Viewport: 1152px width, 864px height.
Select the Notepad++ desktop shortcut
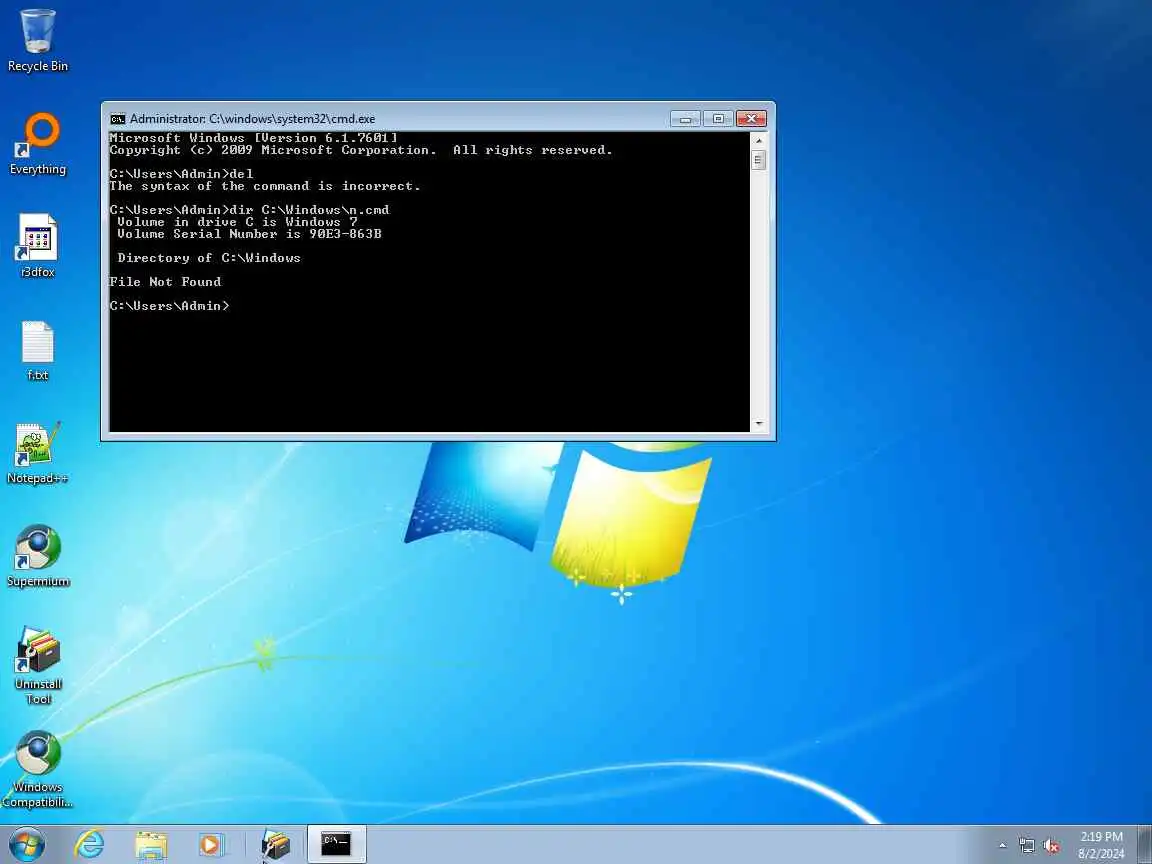click(x=37, y=453)
